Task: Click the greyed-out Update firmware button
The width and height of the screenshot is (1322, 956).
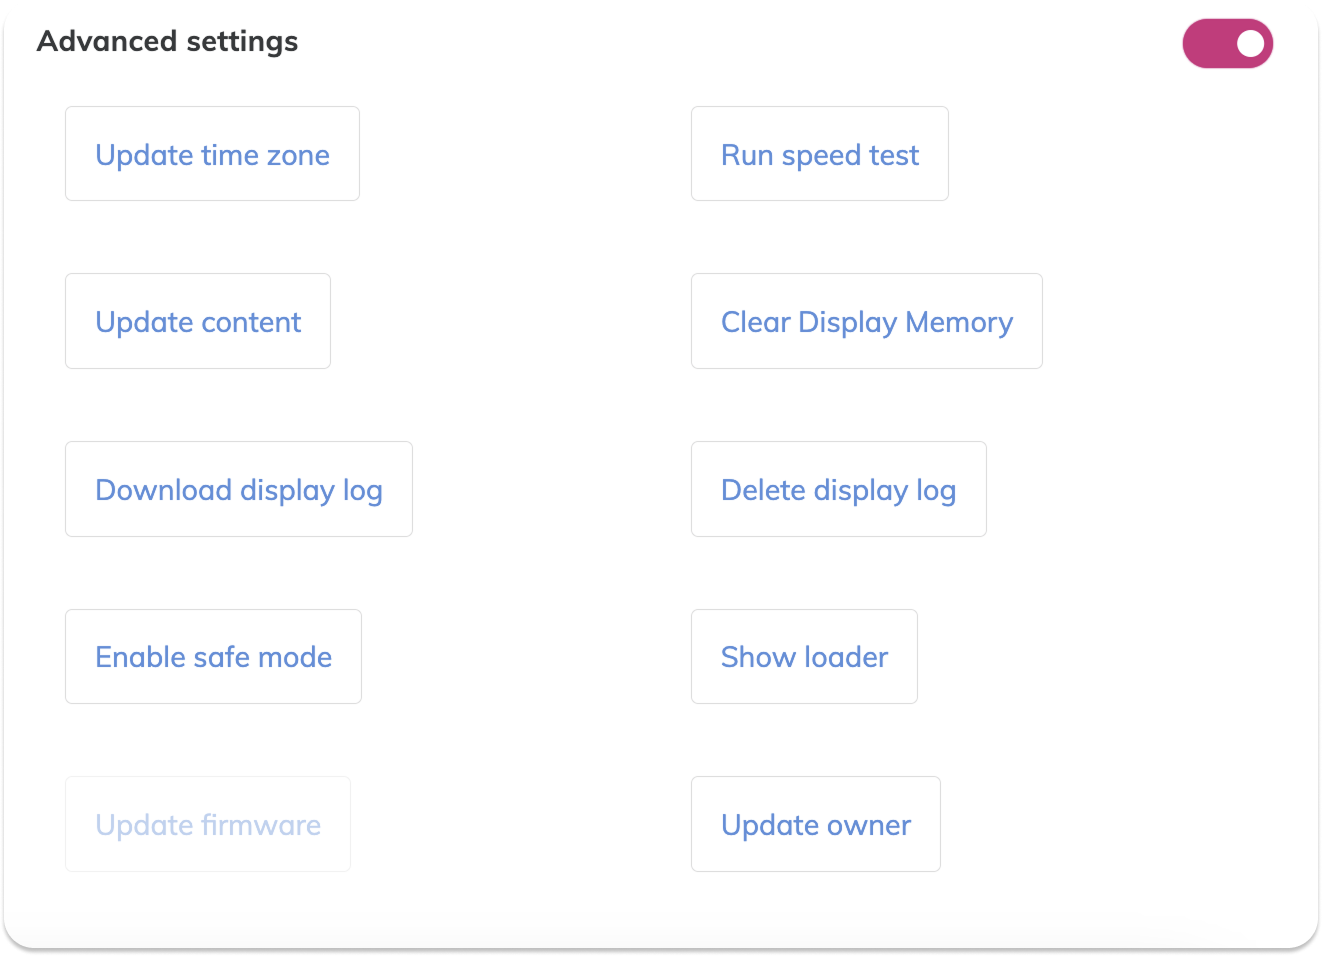Action: 208,824
